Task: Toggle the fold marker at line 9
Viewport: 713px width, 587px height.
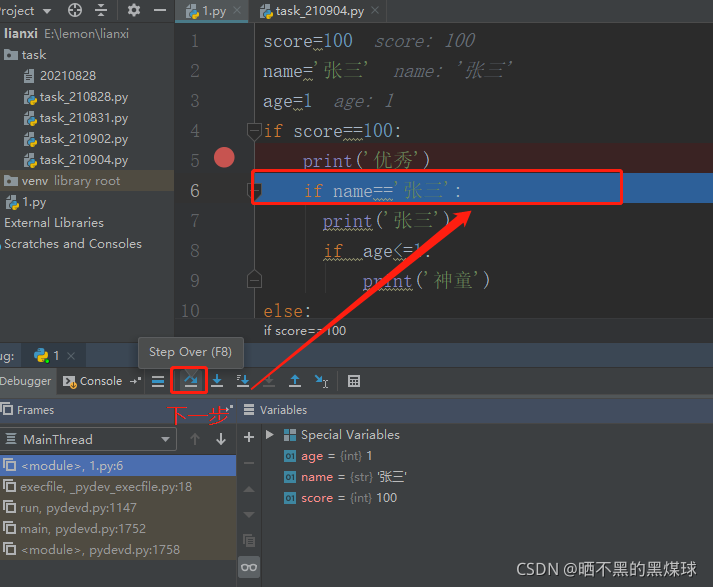Action: (254, 279)
